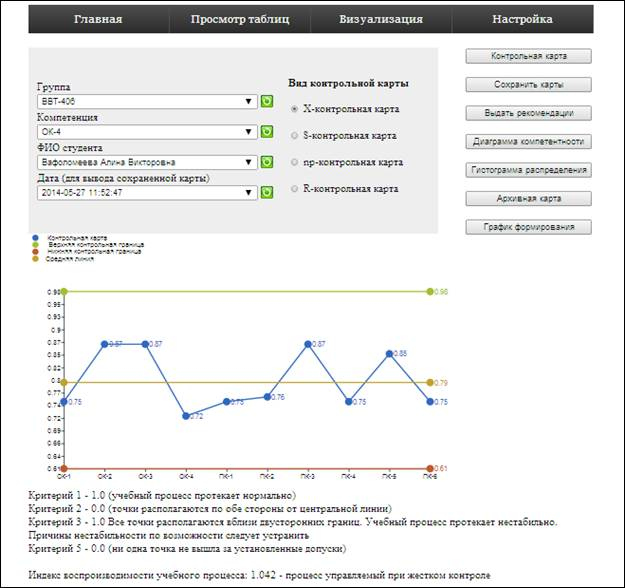The width and height of the screenshot is (625, 588).
Task: Click the Вид контрольной карты heading
Action: [348, 83]
